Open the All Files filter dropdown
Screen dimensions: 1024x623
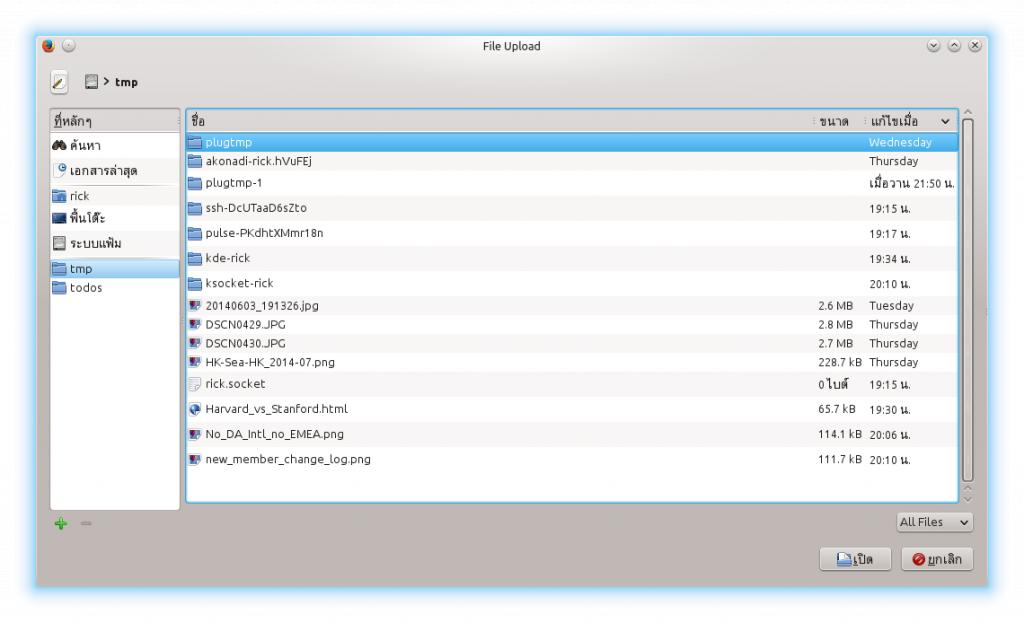point(934,522)
